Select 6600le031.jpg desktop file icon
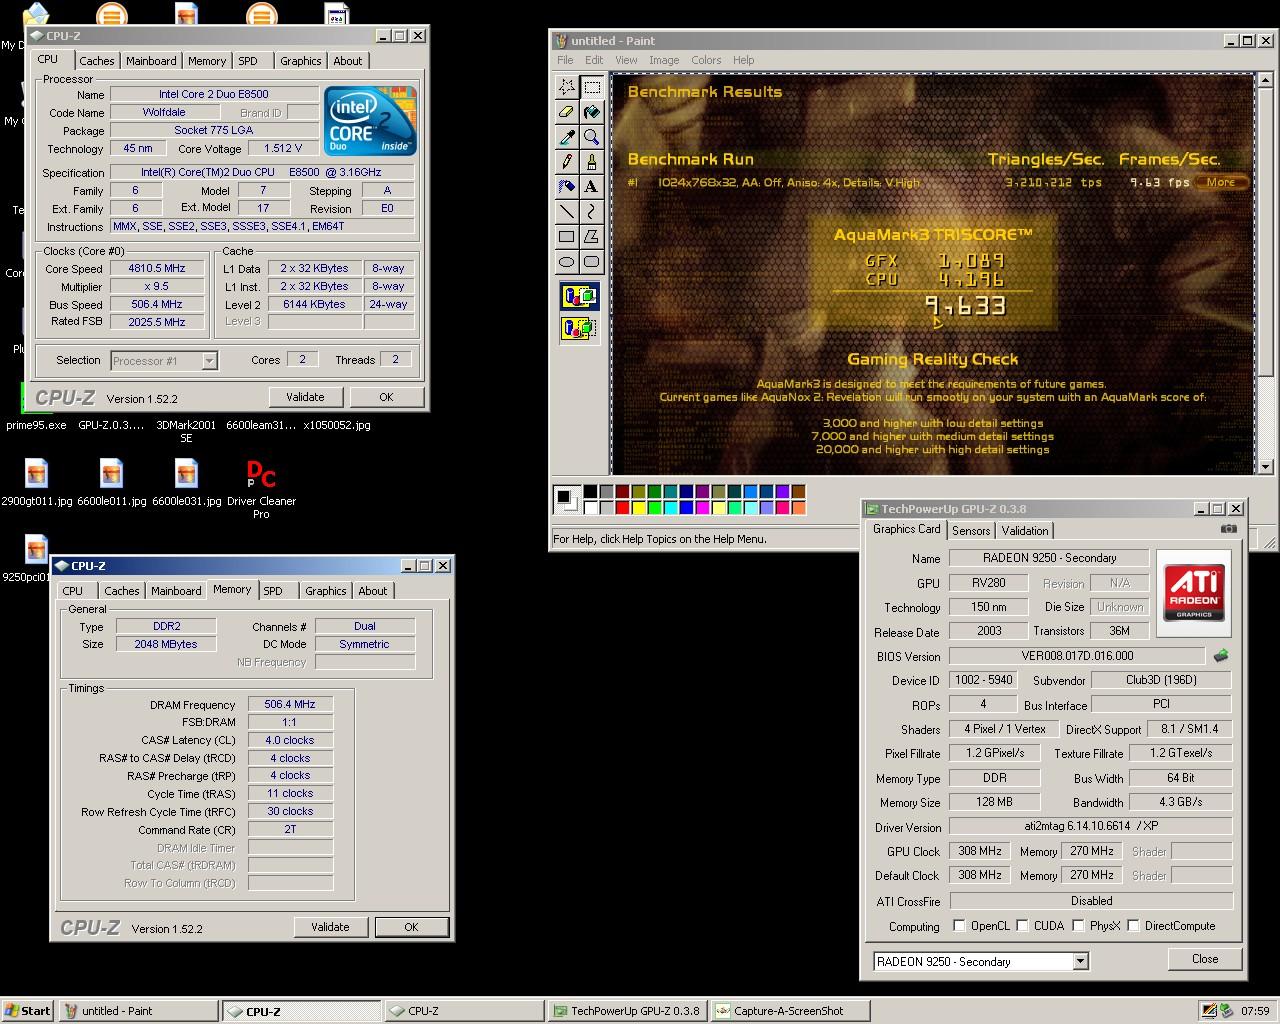Viewport: 1280px width, 1024px height. [186, 482]
